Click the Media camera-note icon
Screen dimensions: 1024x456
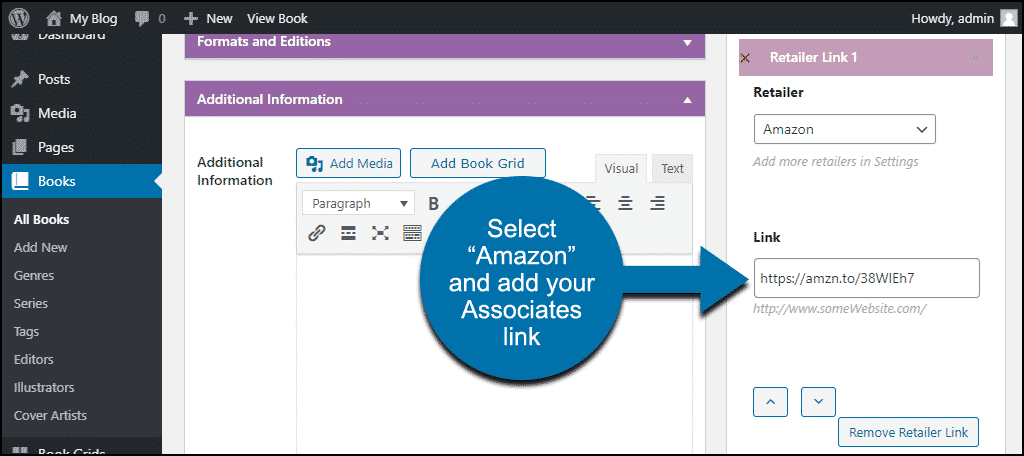(20, 114)
